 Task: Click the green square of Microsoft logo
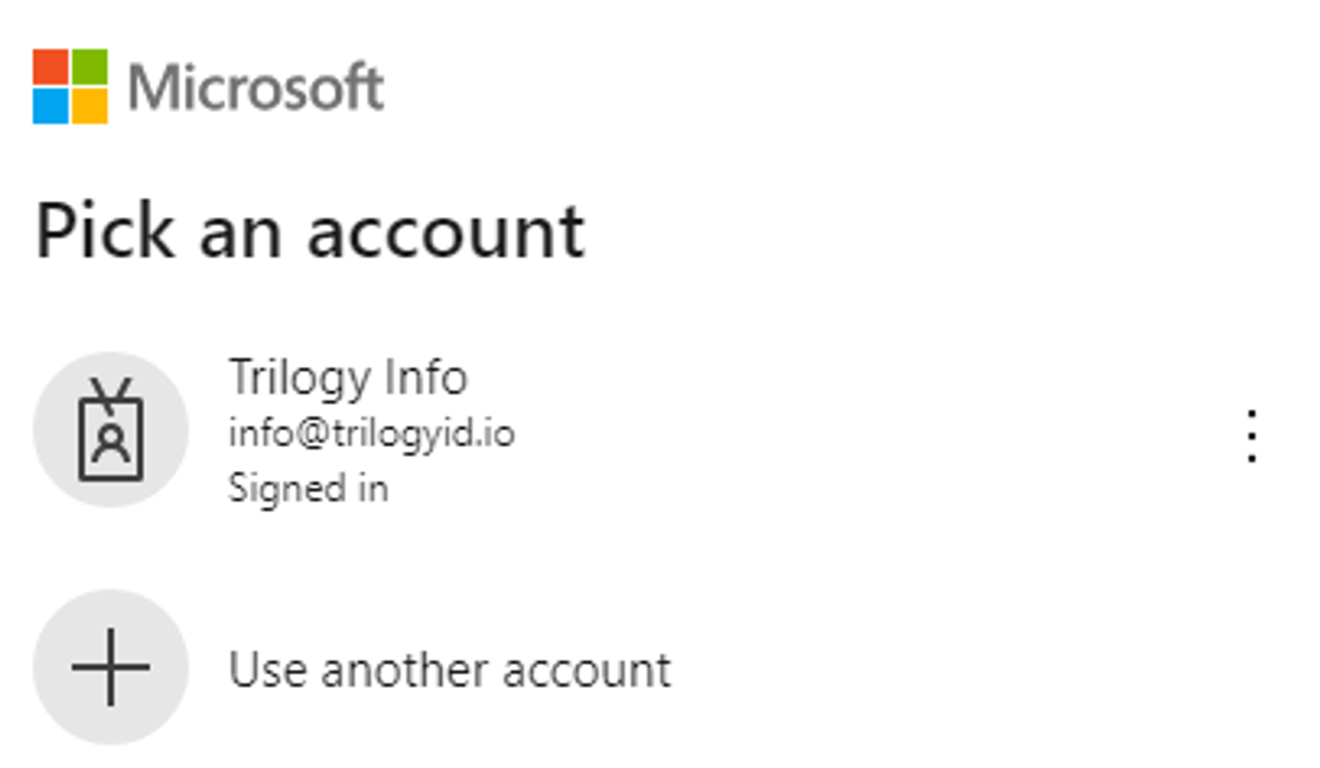90,66
